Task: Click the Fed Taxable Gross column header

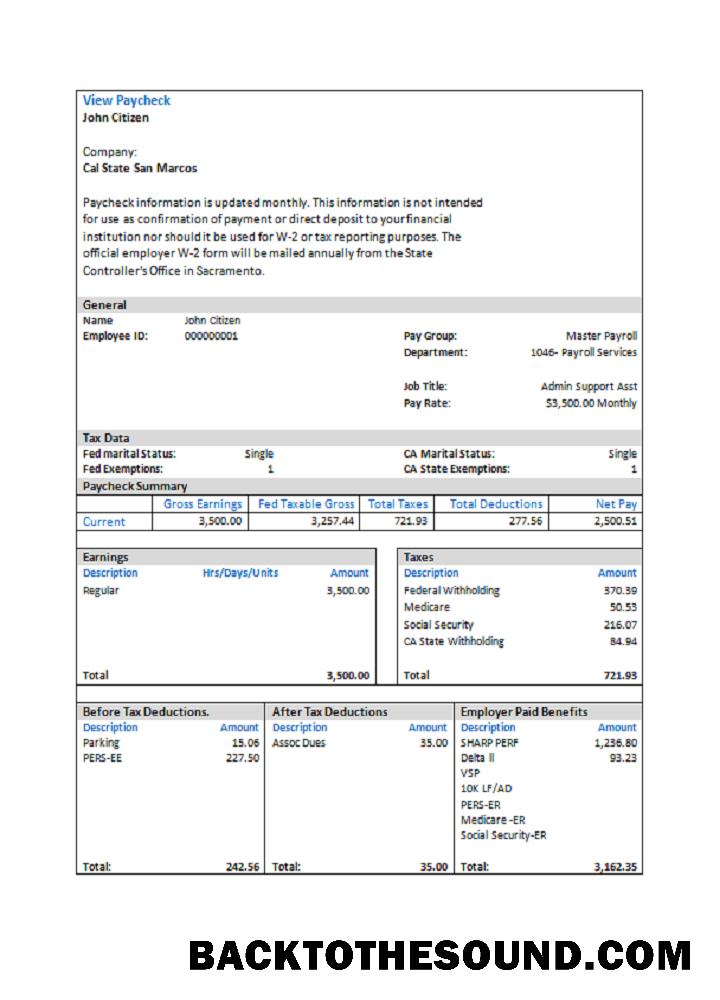Action: click(305, 504)
